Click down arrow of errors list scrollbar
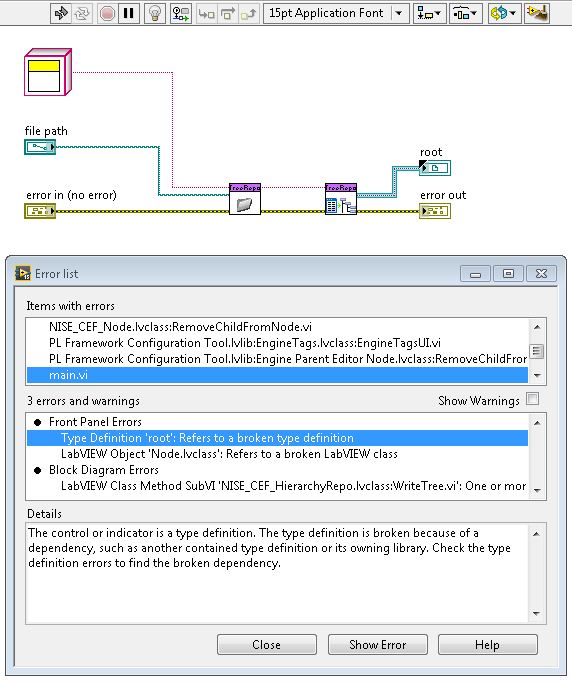The height and width of the screenshot is (684, 572). 537,491
